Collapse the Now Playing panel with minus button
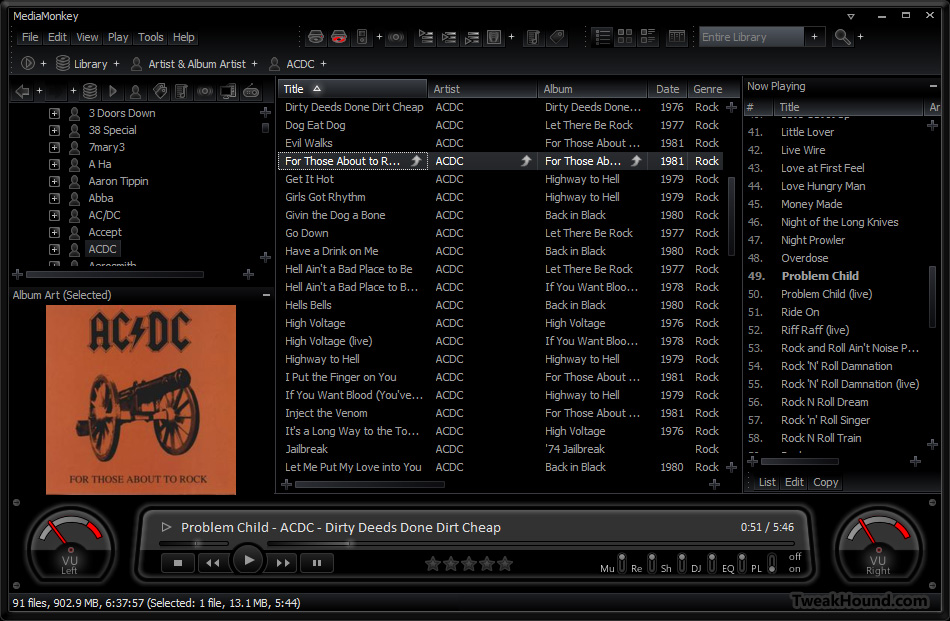 933,87
